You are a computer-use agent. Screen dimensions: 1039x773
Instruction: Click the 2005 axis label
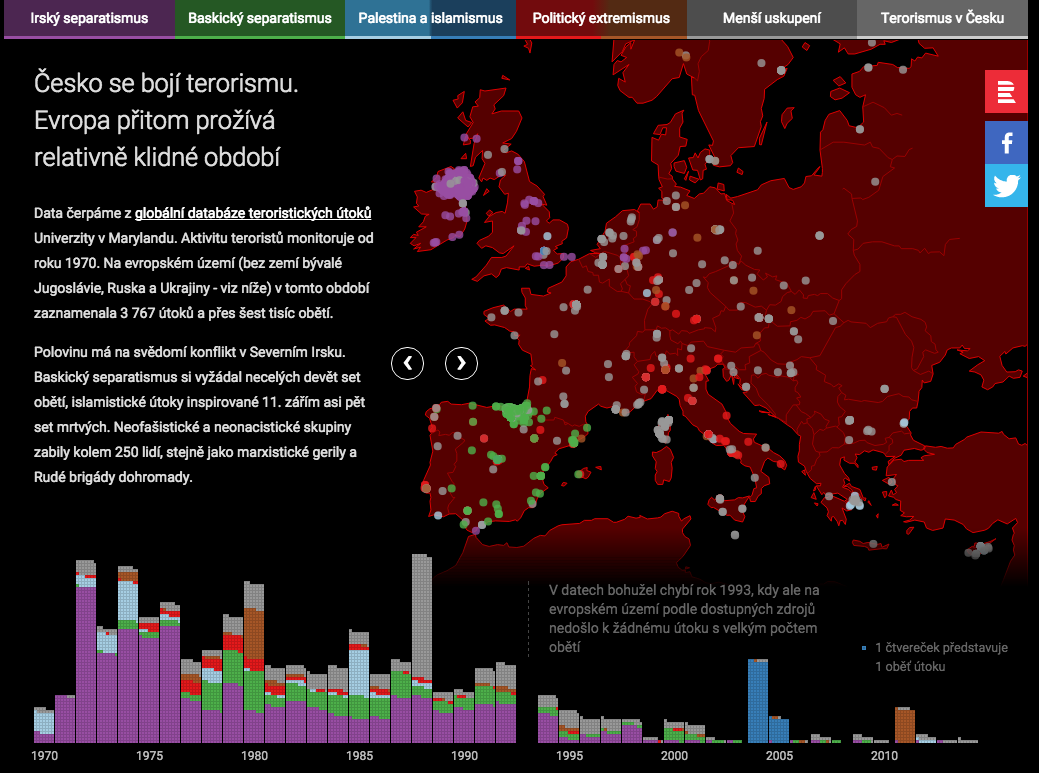(779, 756)
